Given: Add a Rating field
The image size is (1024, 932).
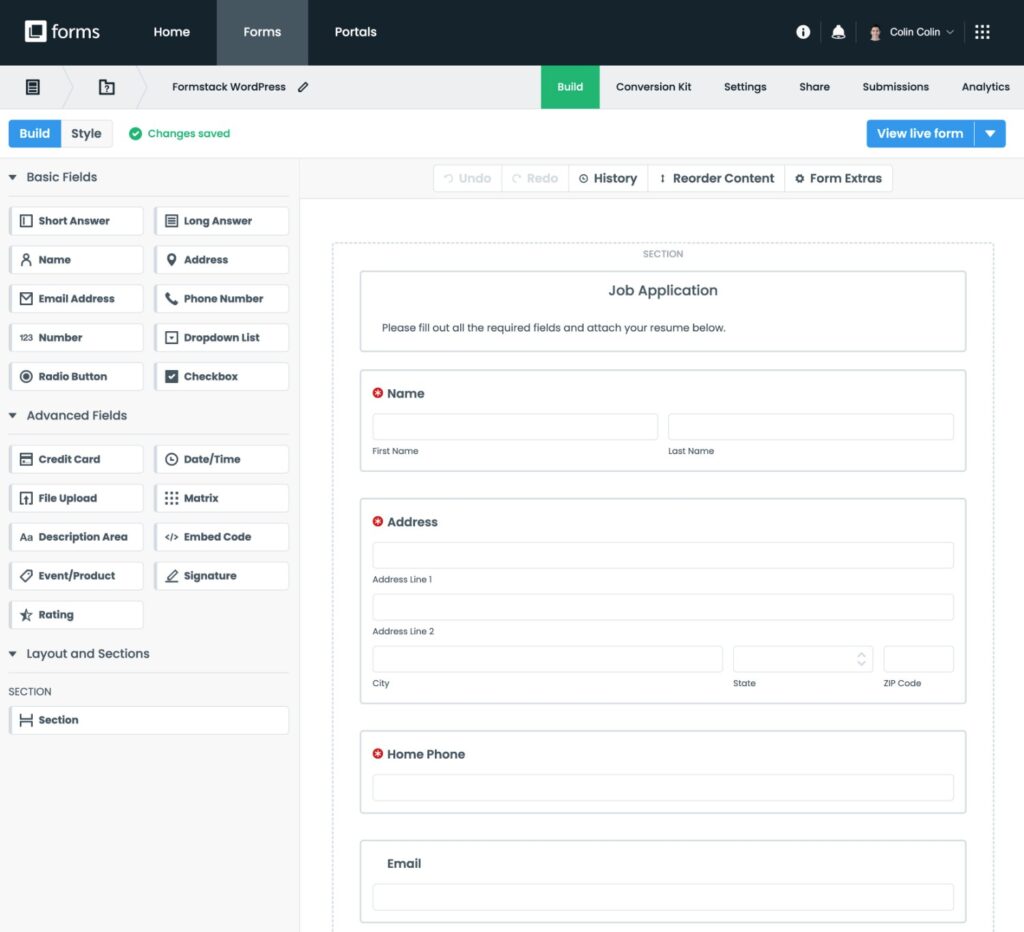Looking at the screenshot, I should click(x=76, y=614).
